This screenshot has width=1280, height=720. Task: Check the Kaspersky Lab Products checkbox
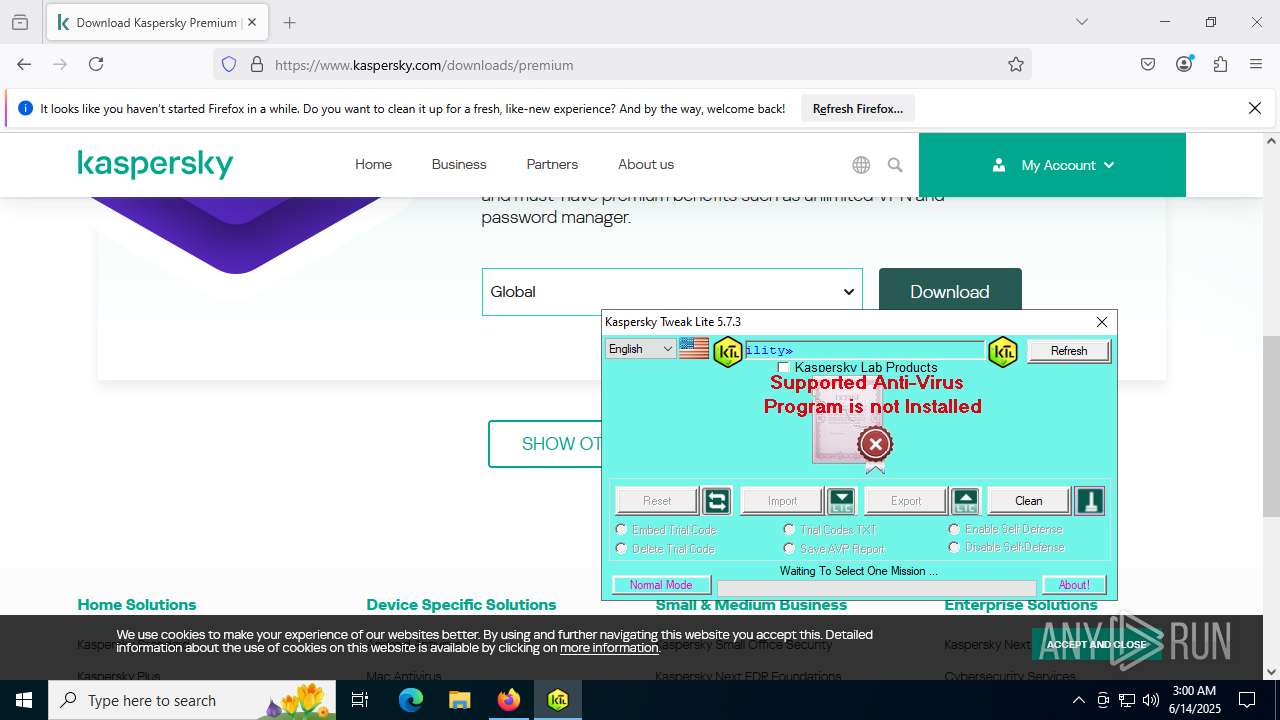[783, 368]
